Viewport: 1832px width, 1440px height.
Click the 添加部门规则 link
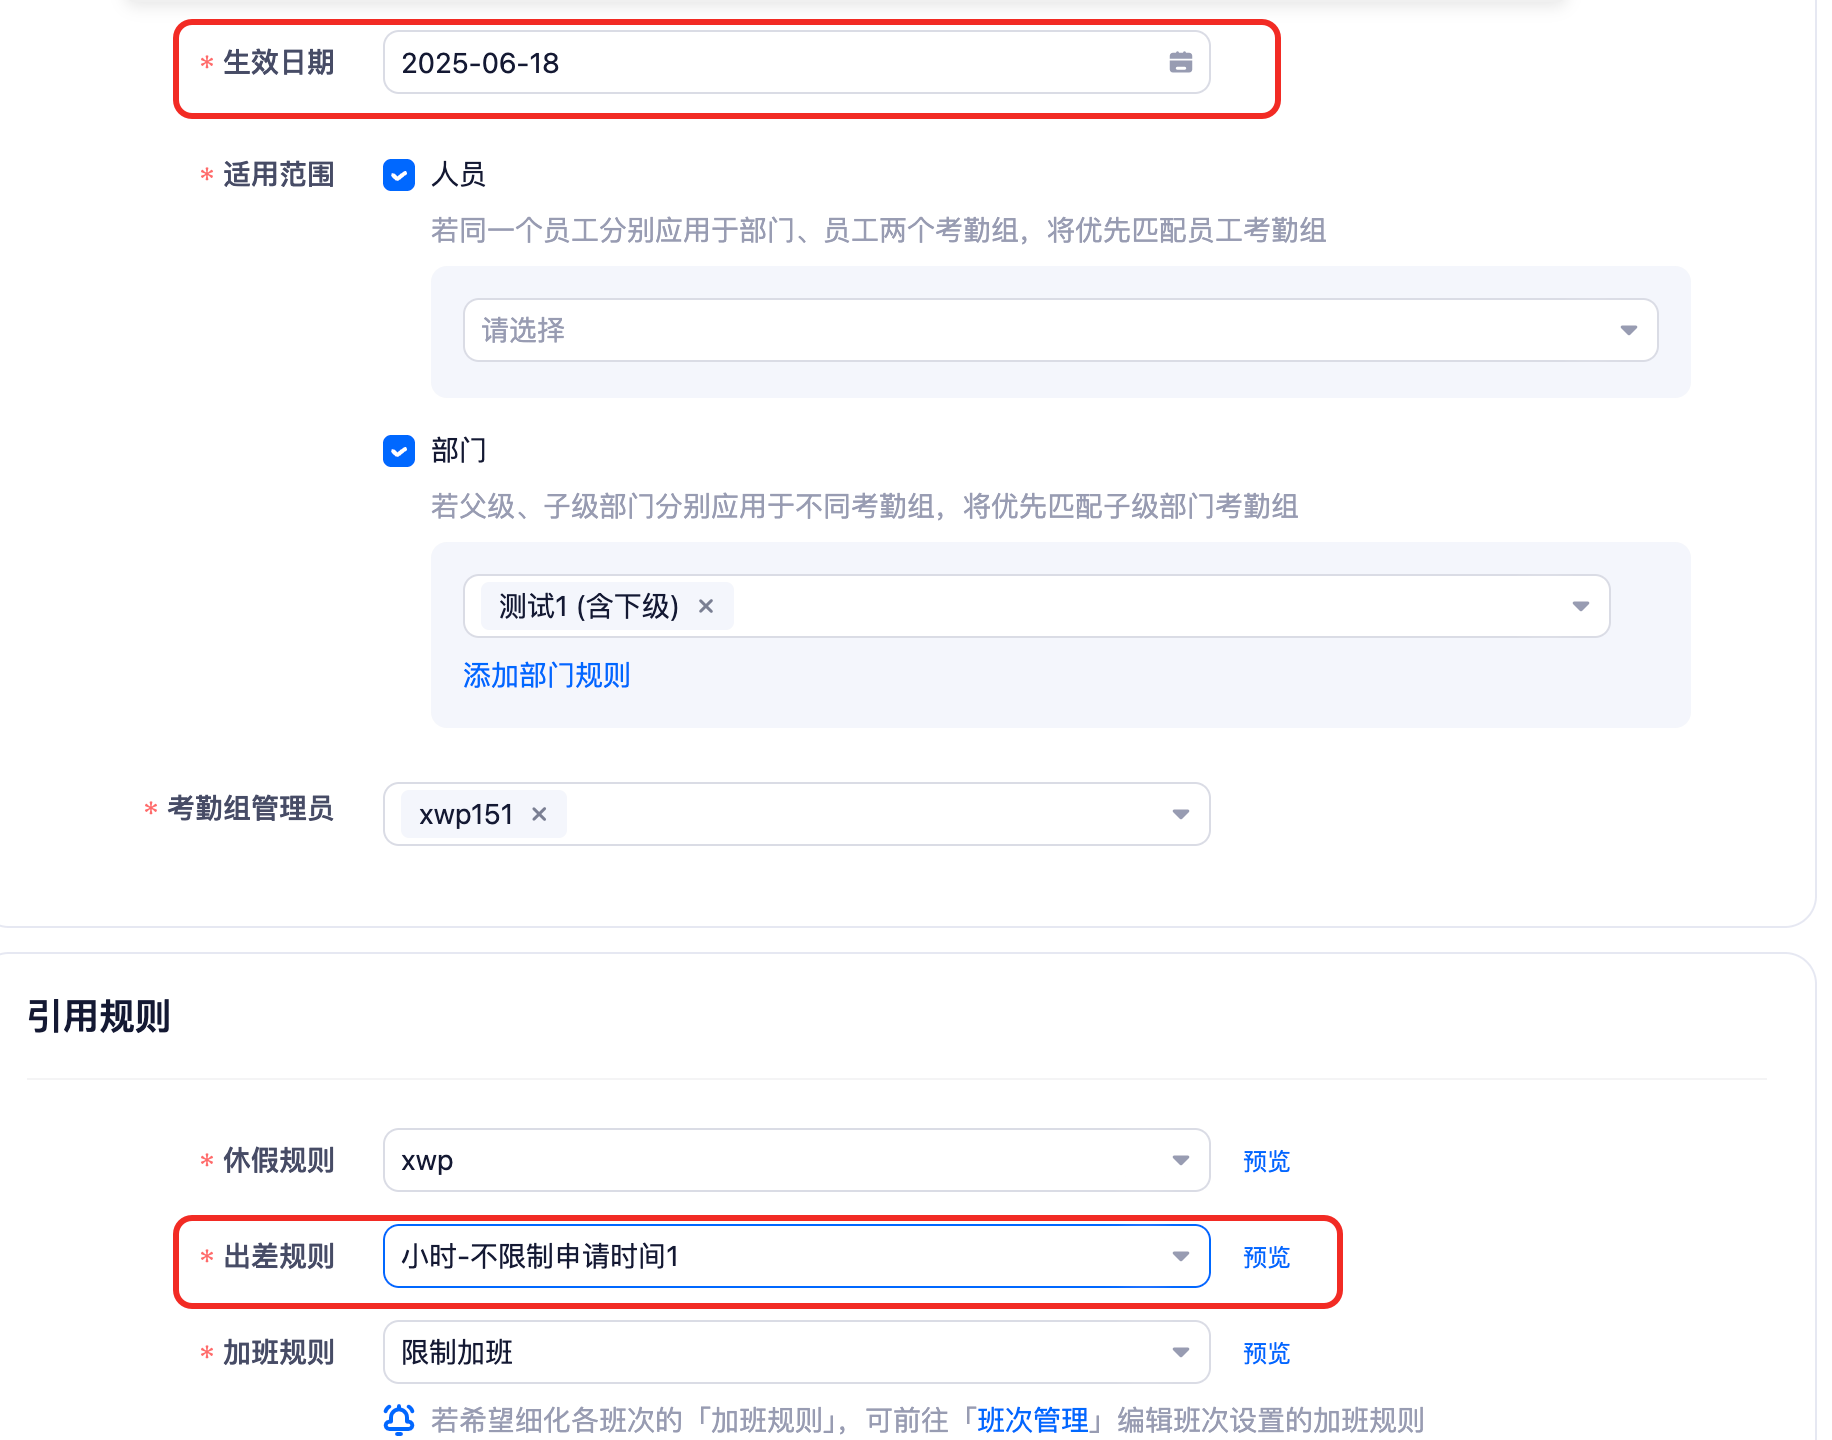pos(546,675)
